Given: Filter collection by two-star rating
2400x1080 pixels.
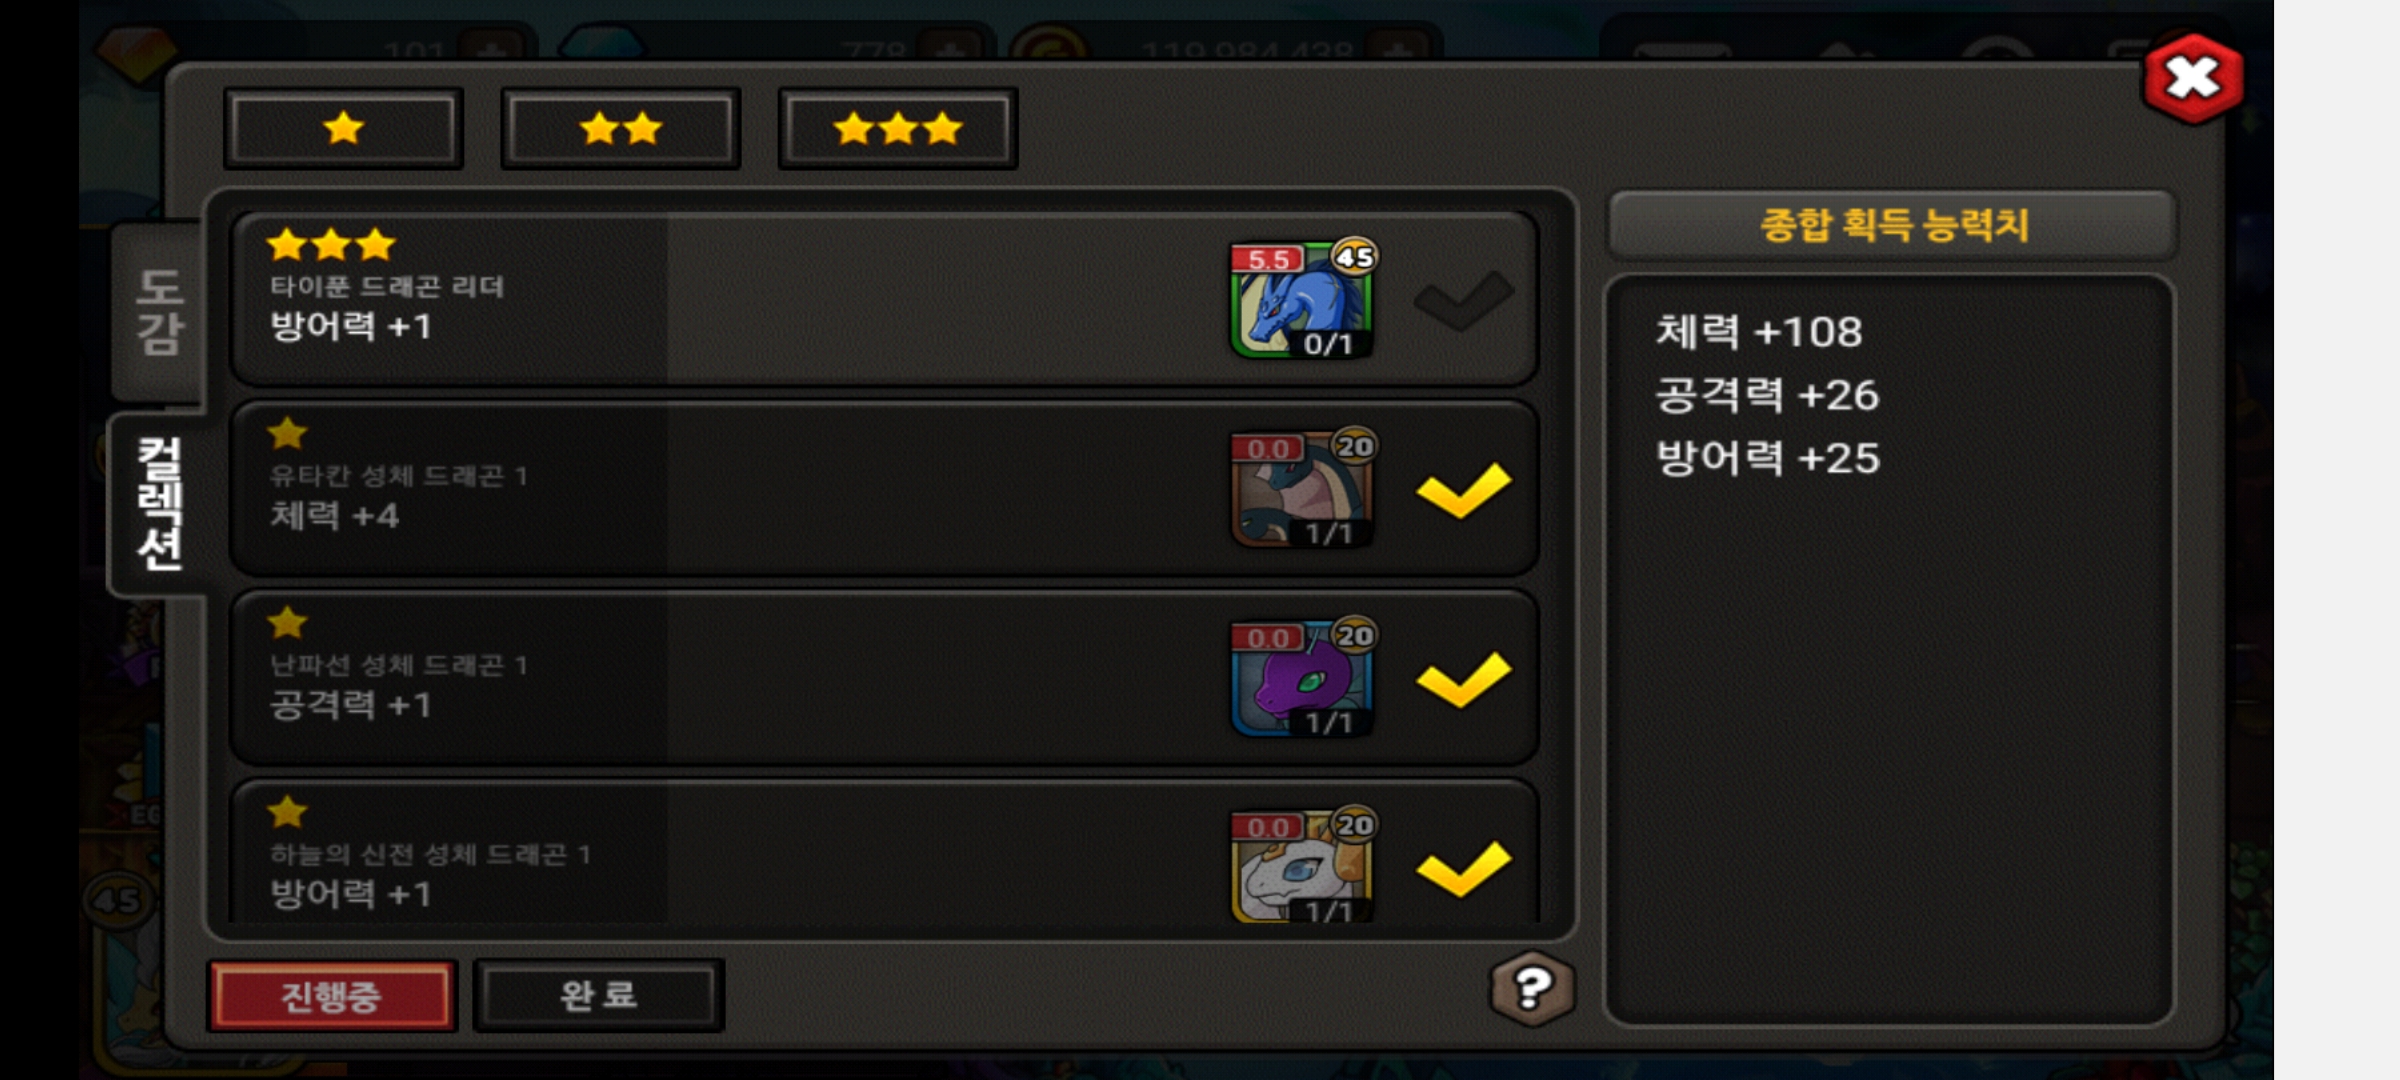Looking at the screenshot, I should pyautogui.click(x=620, y=128).
